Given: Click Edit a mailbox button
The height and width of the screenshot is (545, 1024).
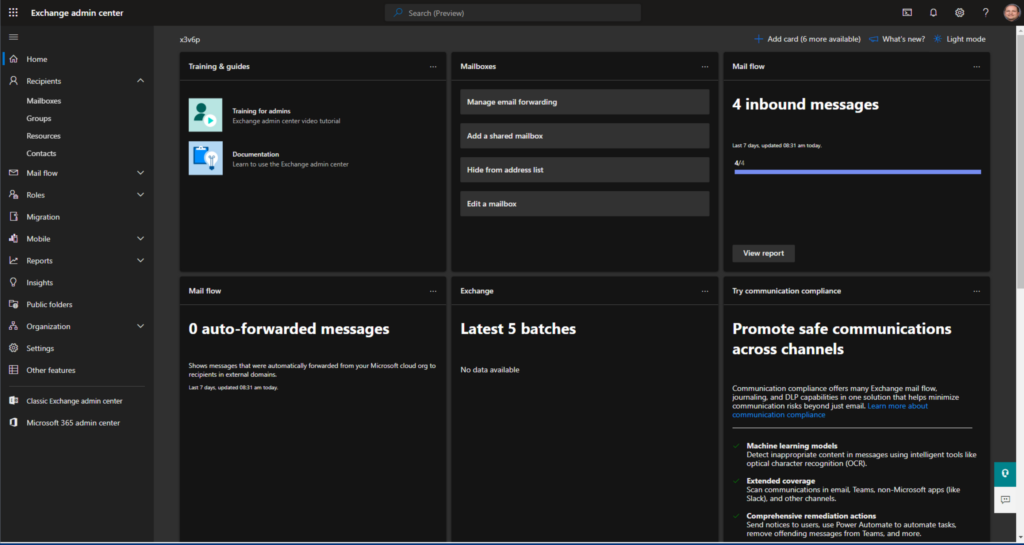Looking at the screenshot, I should [x=584, y=204].
